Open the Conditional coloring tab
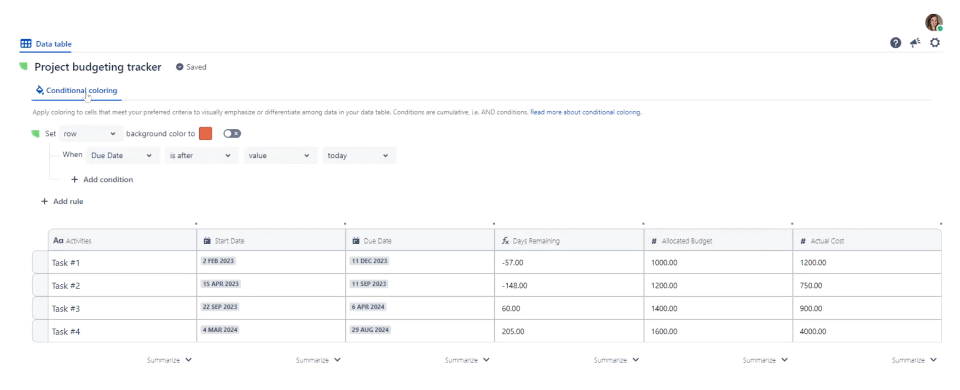Viewport: 960px width, 390px height. (77, 91)
